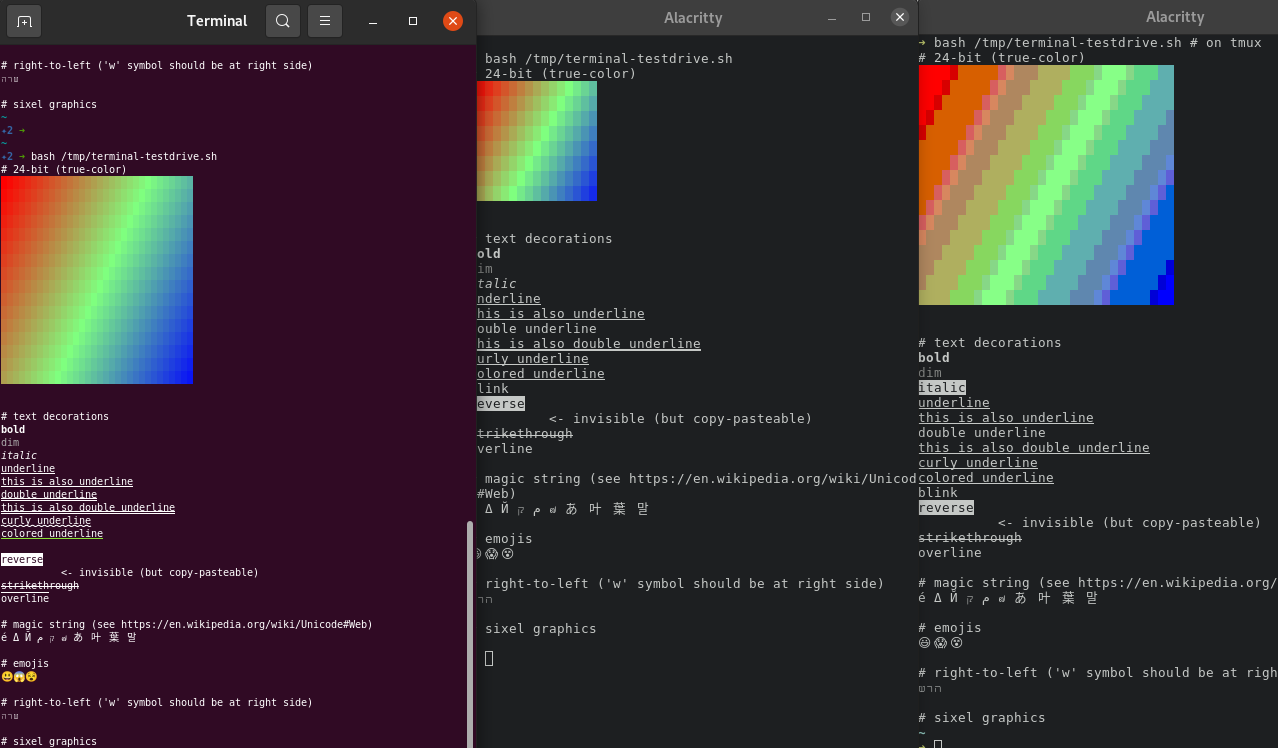Click the color gradient in GNOME Terminal
This screenshot has width=1278, height=748.
[97, 280]
